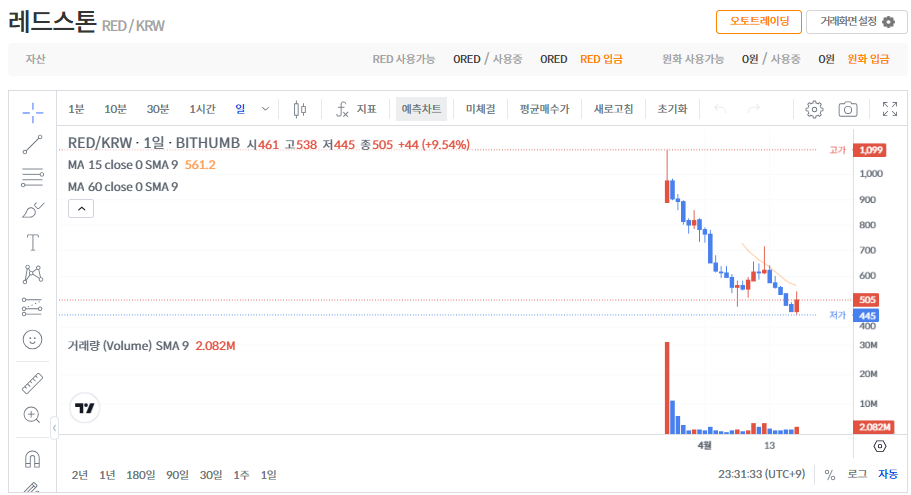911x495 pixels.
Task: Click the 505 current price label
Action: [x=866, y=300]
